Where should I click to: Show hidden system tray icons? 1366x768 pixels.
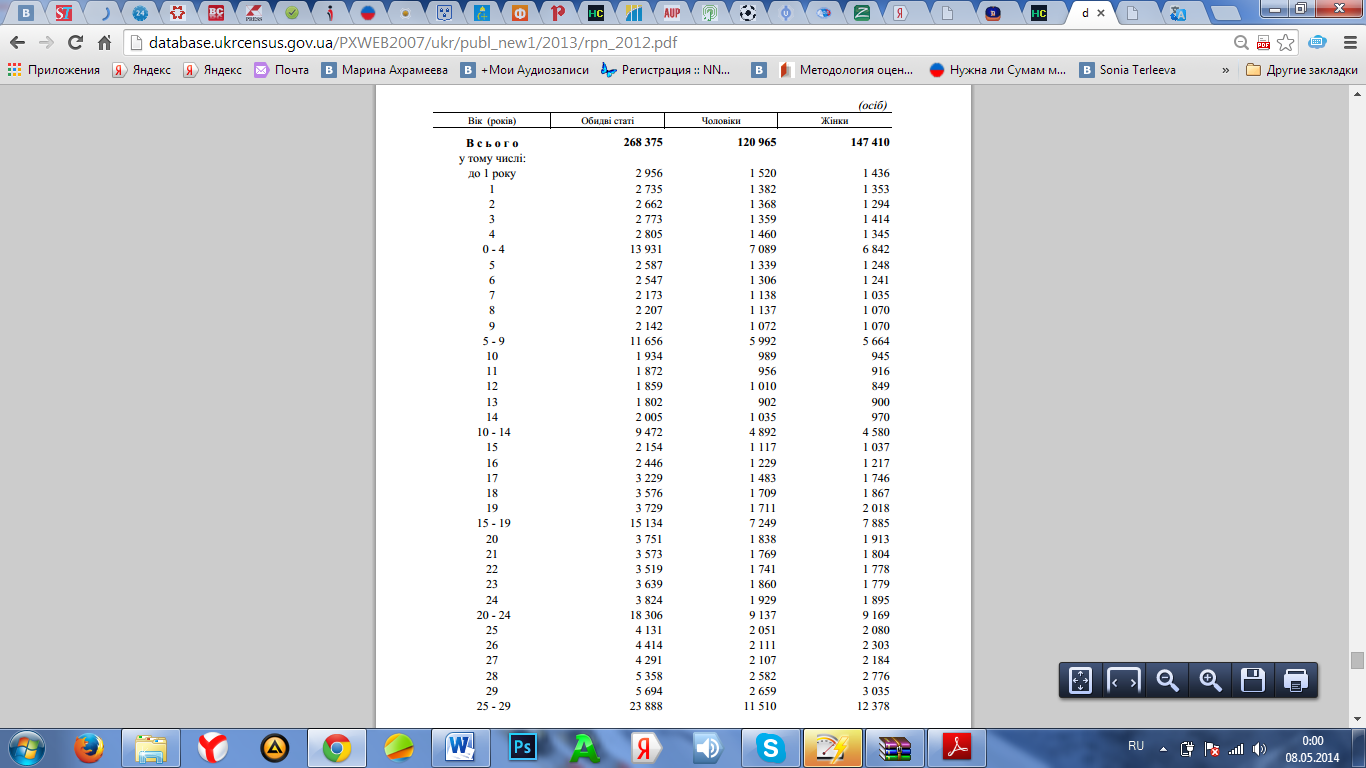point(1164,747)
